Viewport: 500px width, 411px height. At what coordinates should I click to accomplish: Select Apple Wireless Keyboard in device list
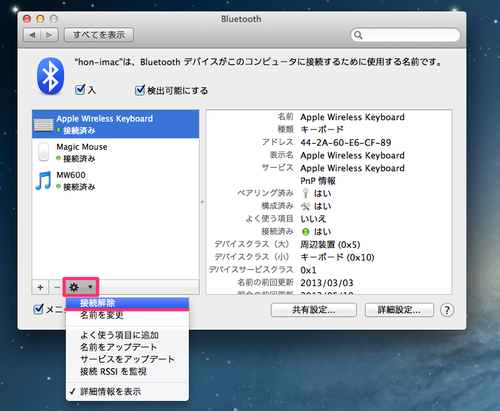[116, 124]
